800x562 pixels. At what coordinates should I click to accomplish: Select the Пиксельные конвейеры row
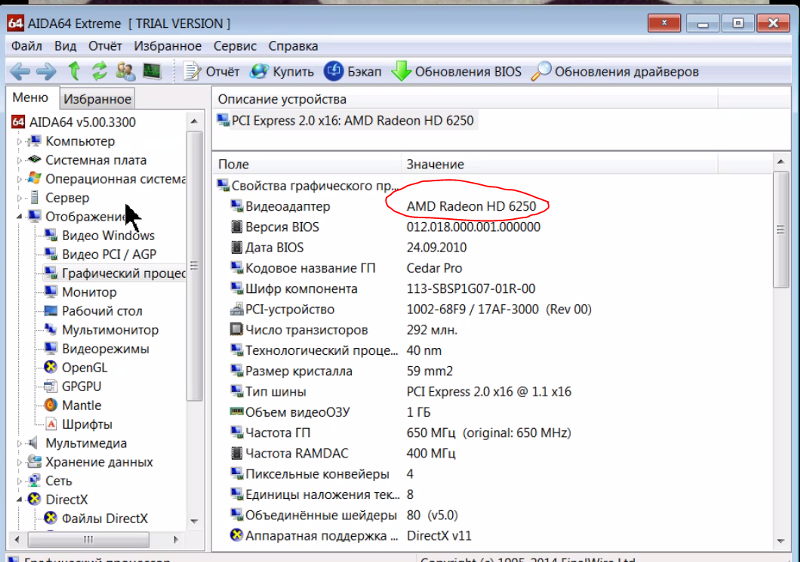pyautogui.click(x=492, y=474)
